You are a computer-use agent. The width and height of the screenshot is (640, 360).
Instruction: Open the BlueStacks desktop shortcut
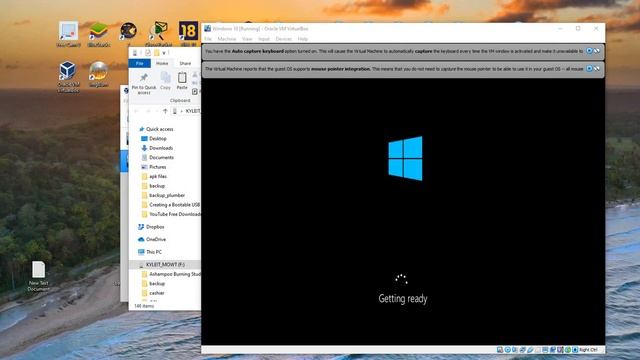coord(98,34)
